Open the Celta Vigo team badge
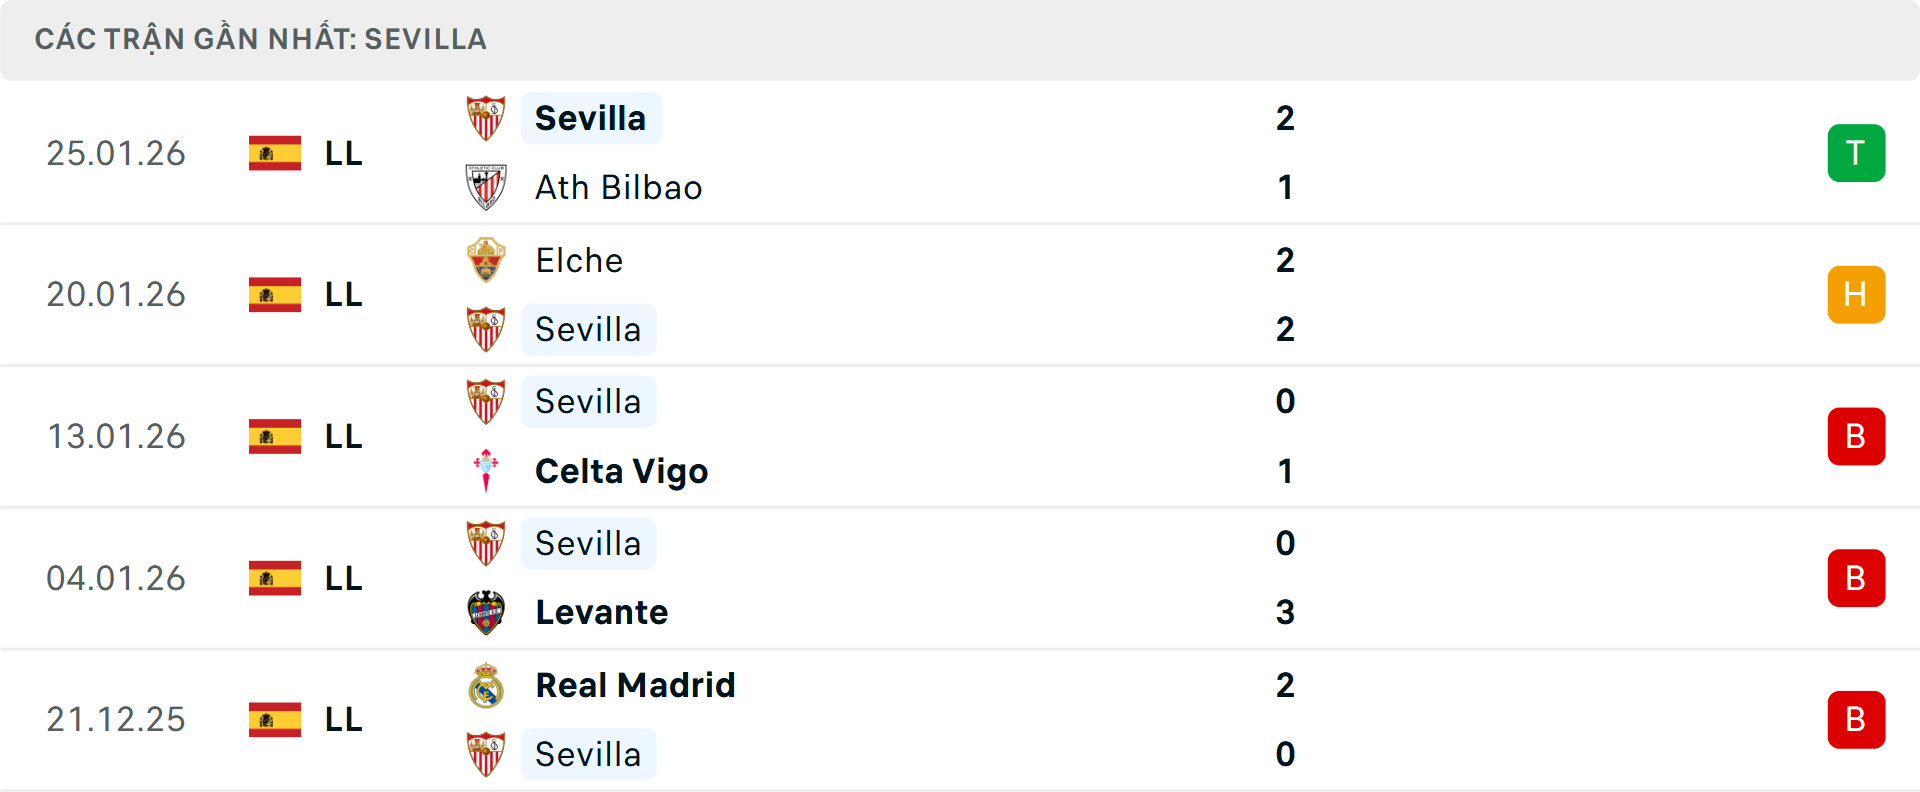 click(x=487, y=470)
